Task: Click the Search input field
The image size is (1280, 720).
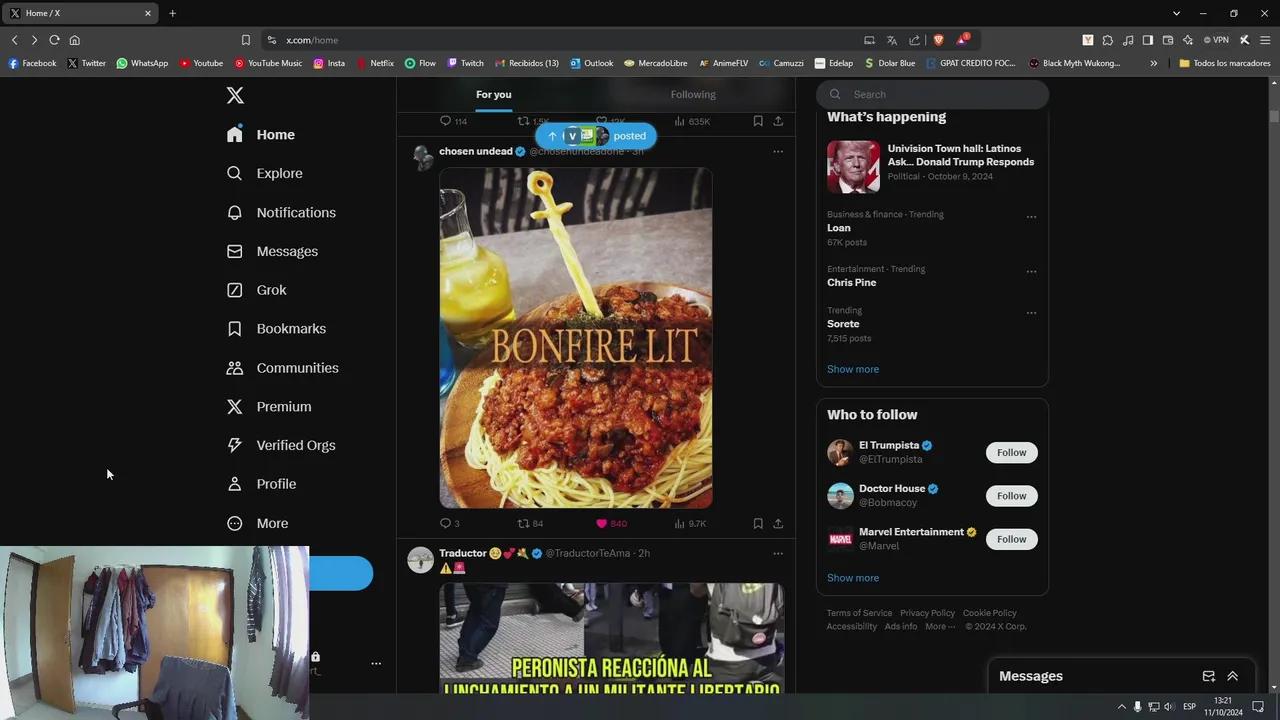Action: click(x=940, y=94)
